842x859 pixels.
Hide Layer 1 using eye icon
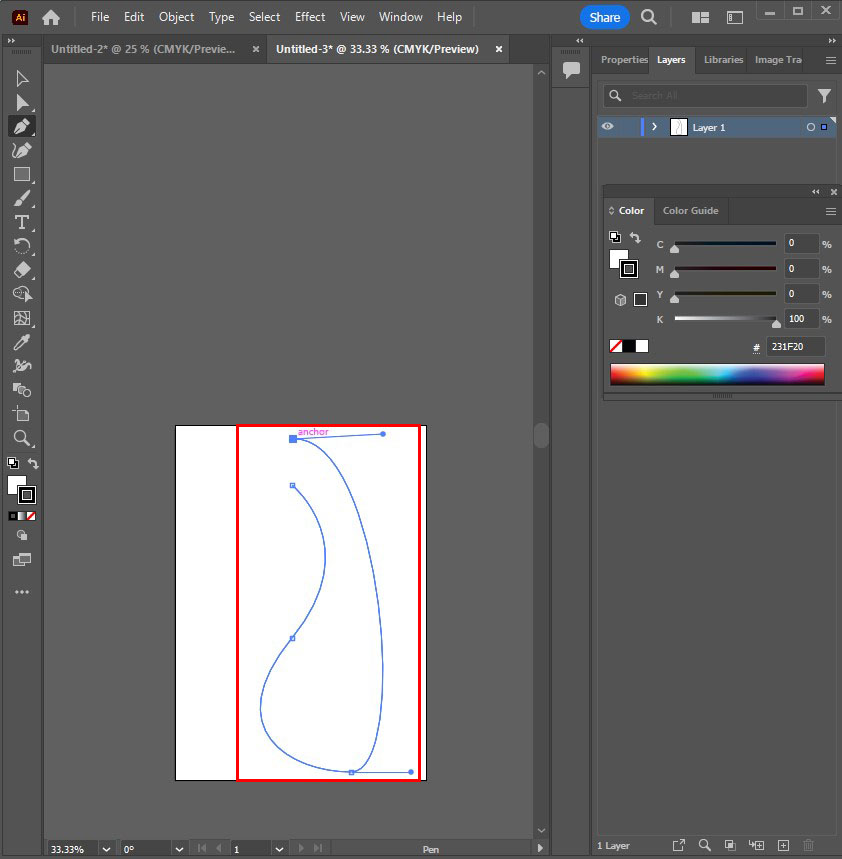607,127
